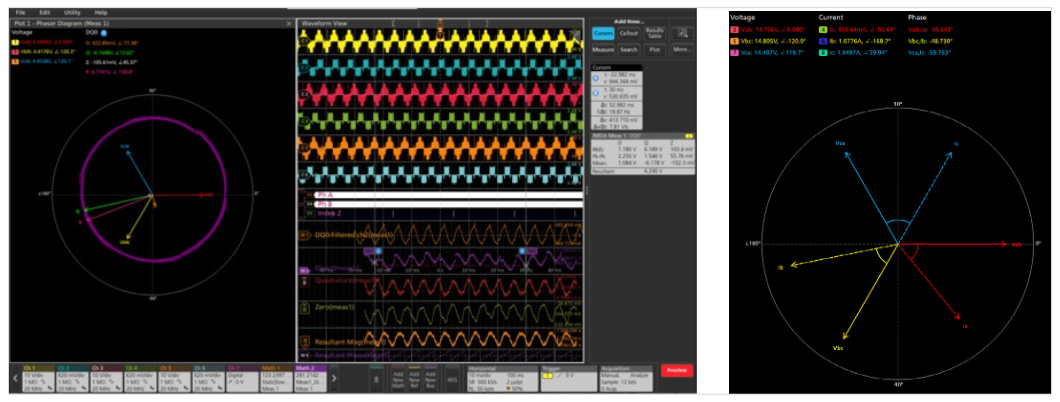This screenshot has height=402, width=1060.
Task: Click the Callout button
Action: pos(629,33)
